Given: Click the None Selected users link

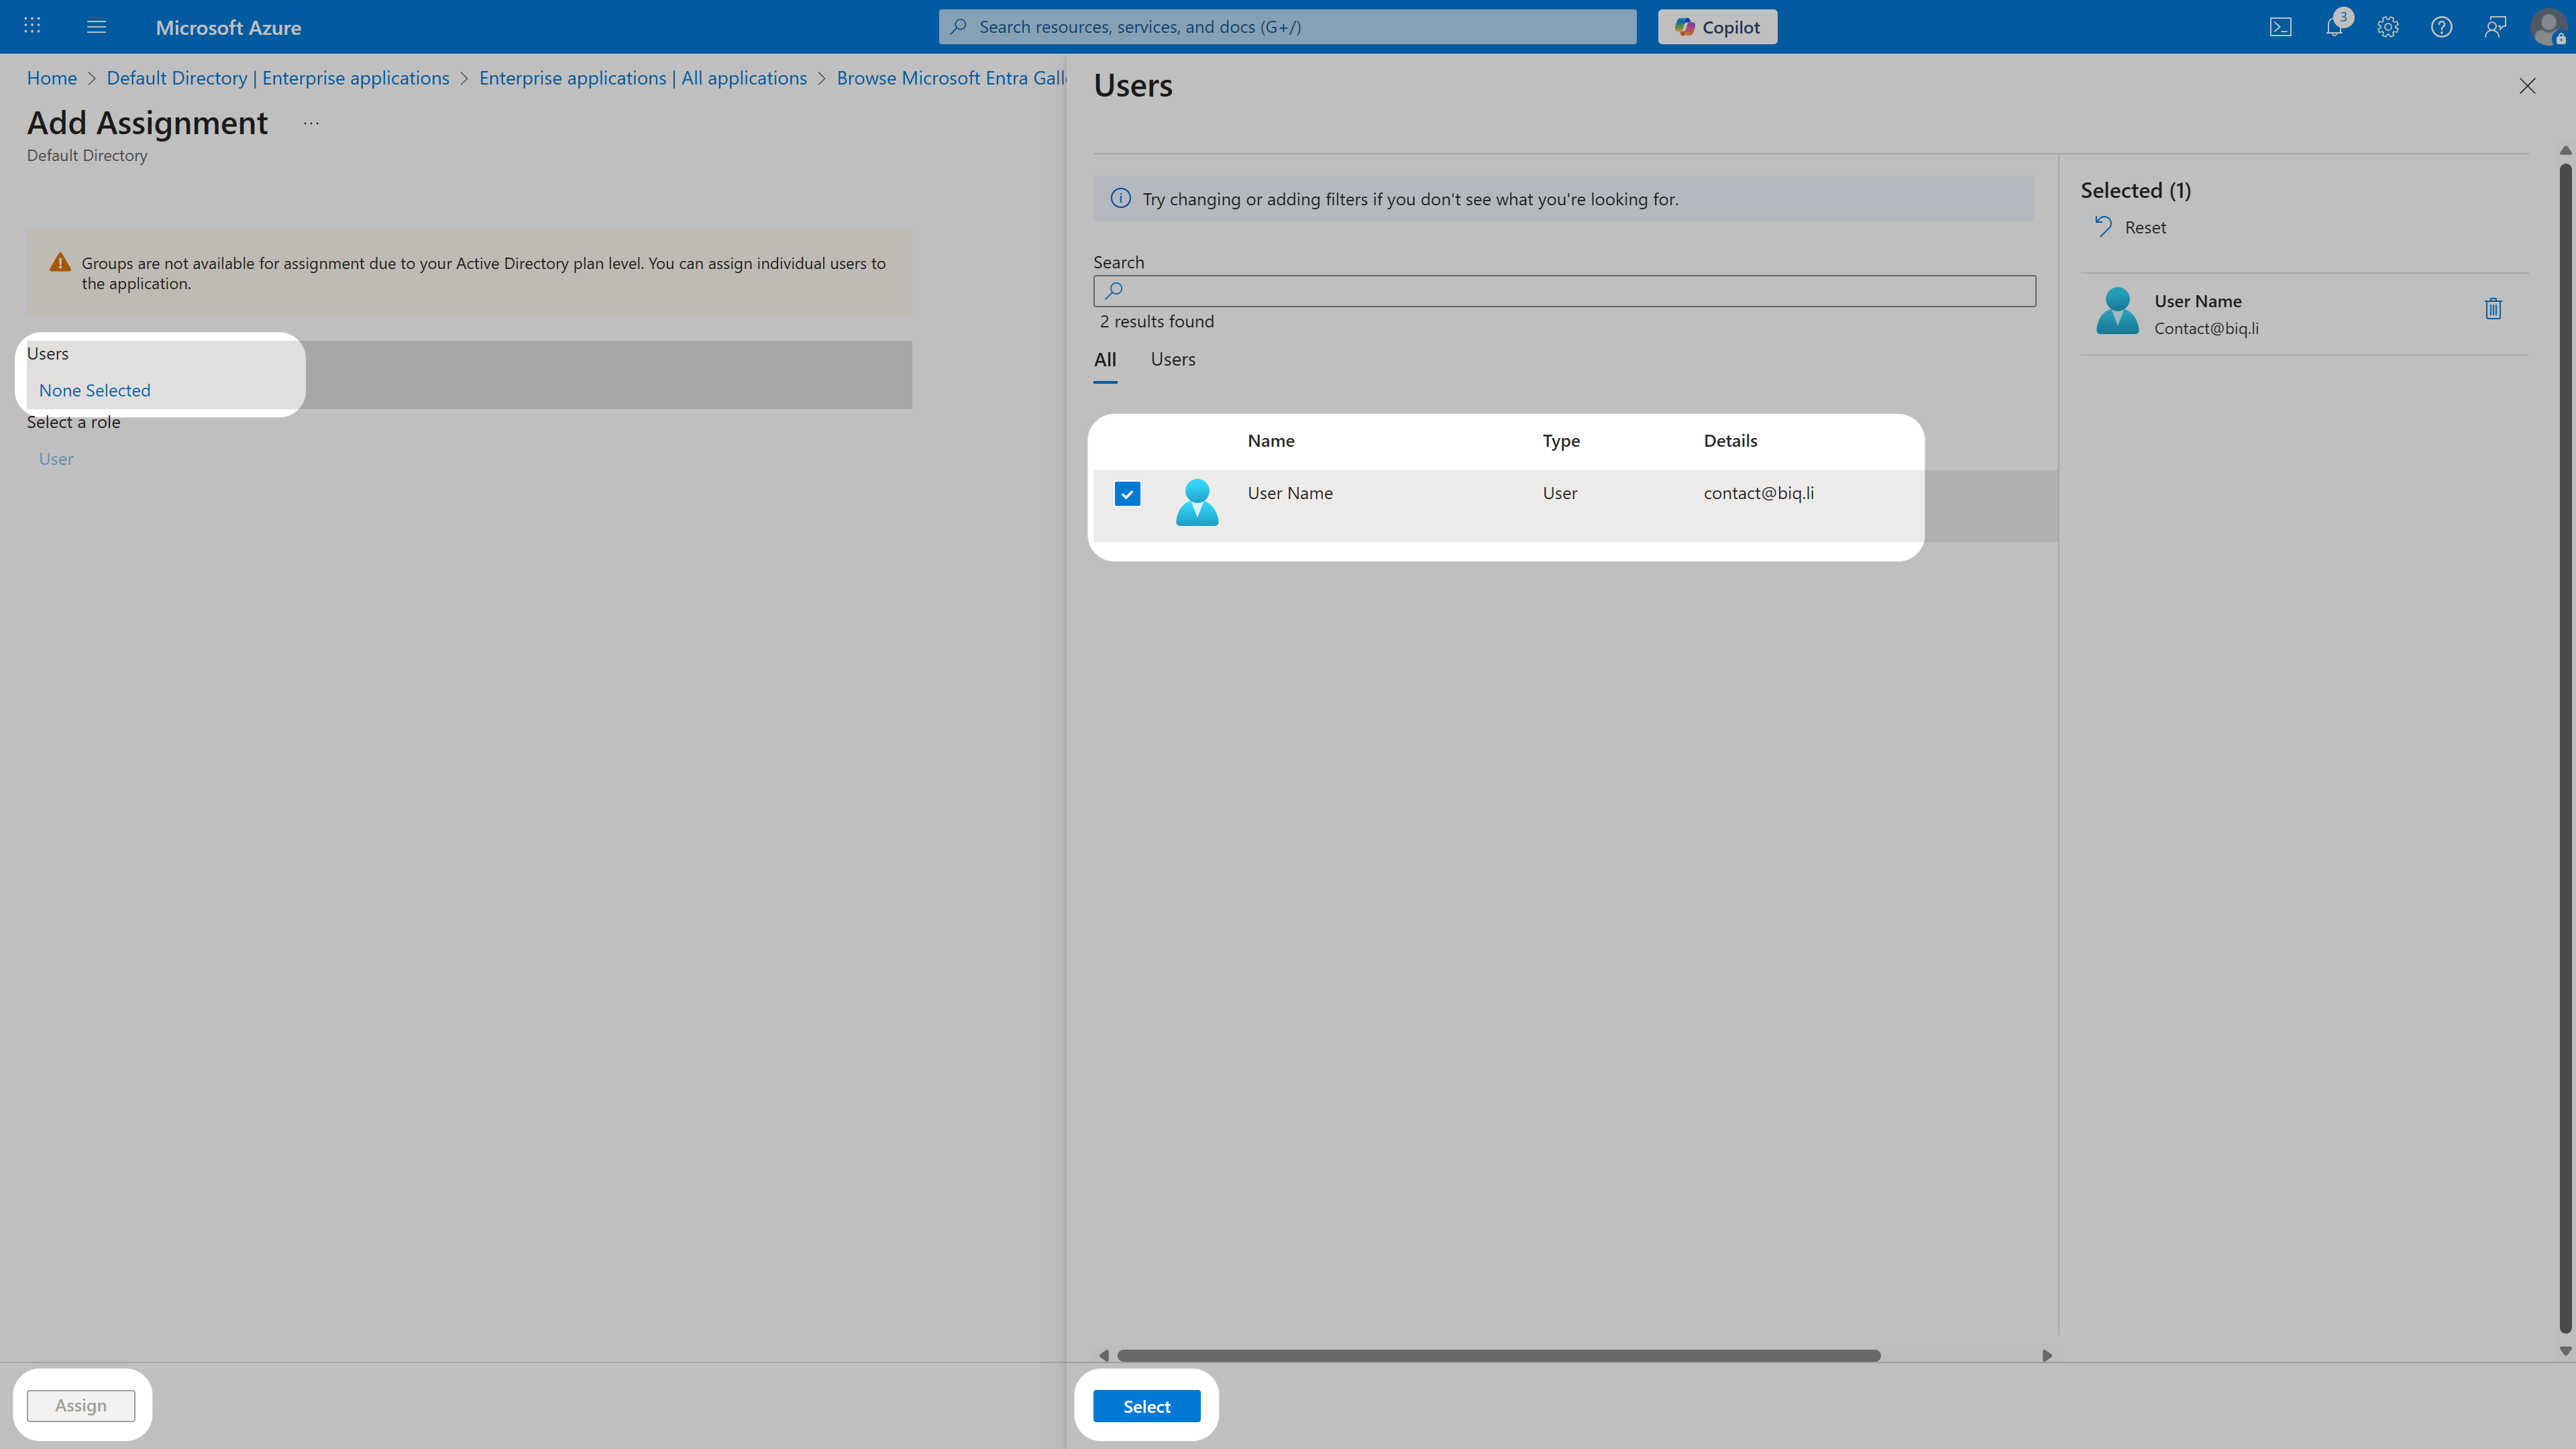Looking at the screenshot, I should (95, 390).
